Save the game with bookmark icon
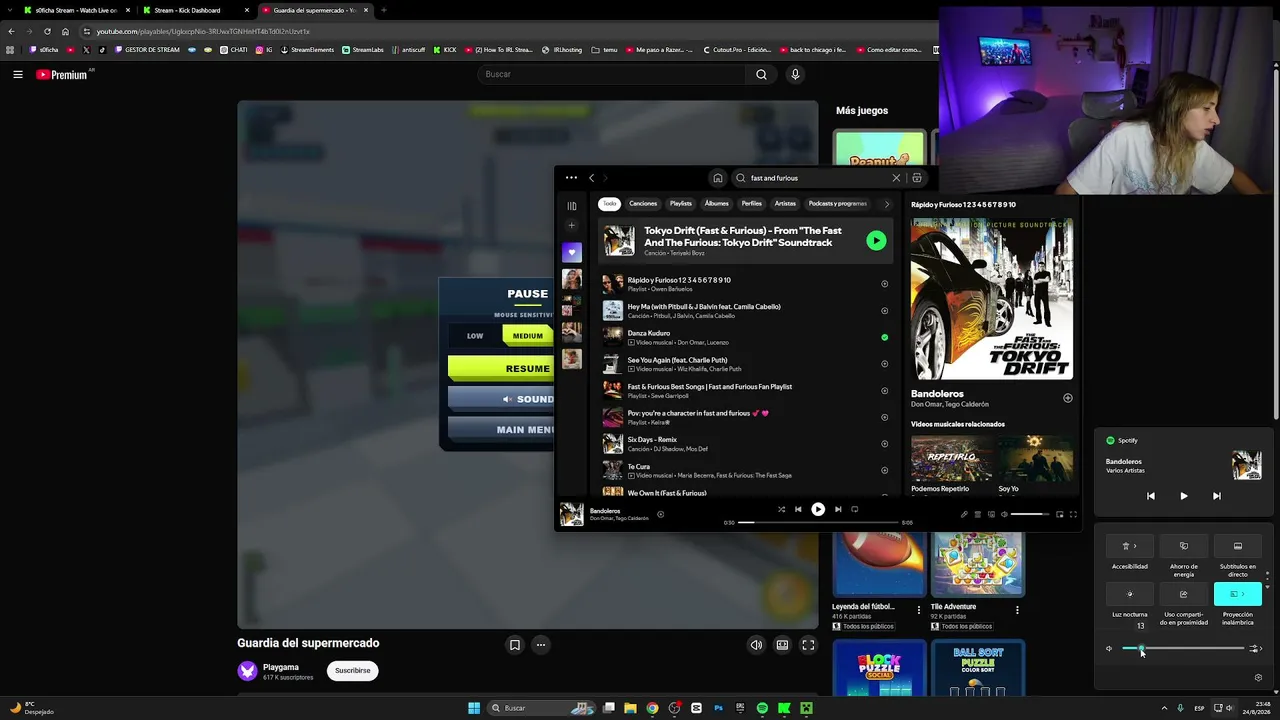Image resolution: width=1280 pixels, height=720 pixels. pyautogui.click(x=514, y=645)
